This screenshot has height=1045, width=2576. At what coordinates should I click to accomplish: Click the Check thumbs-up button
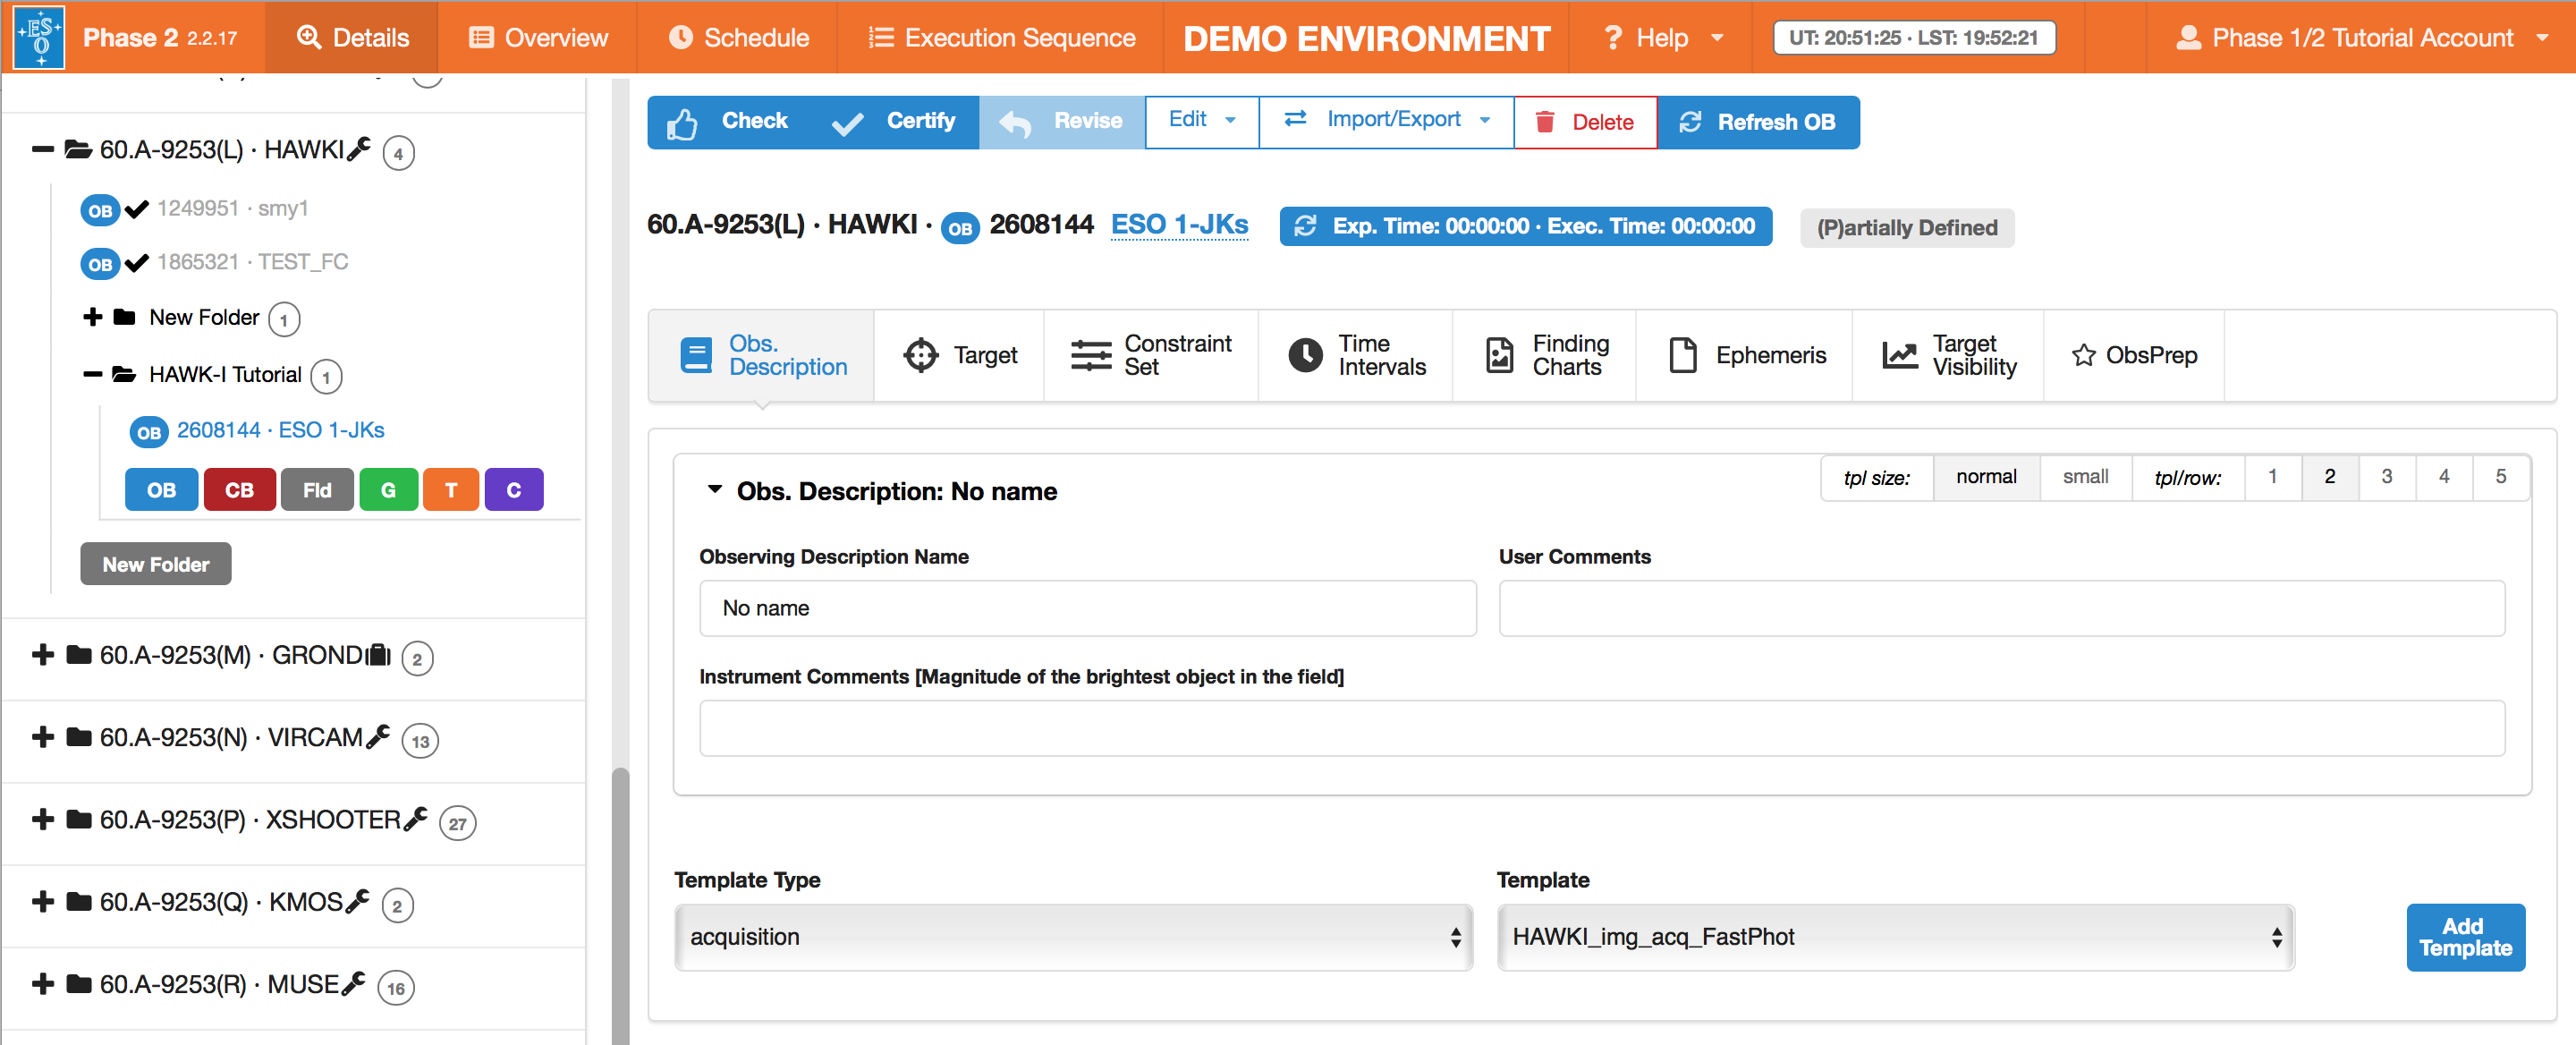(728, 122)
